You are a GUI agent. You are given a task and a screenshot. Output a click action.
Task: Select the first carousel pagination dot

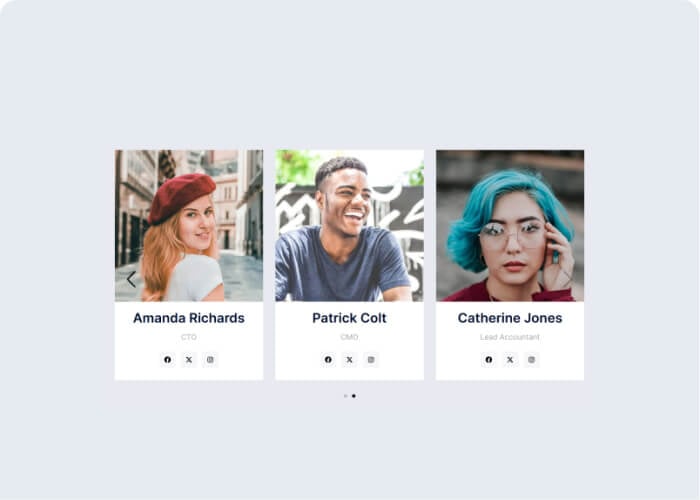pos(346,396)
